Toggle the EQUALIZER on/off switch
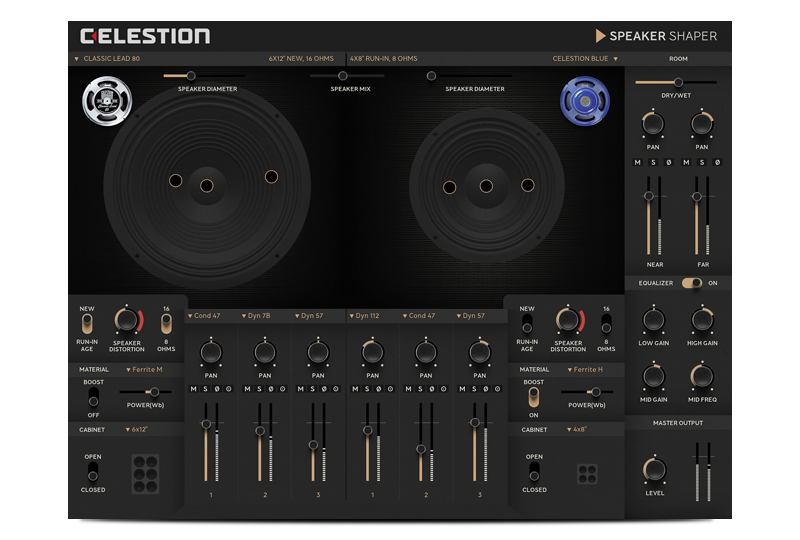The image size is (800, 540). point(692,283)
